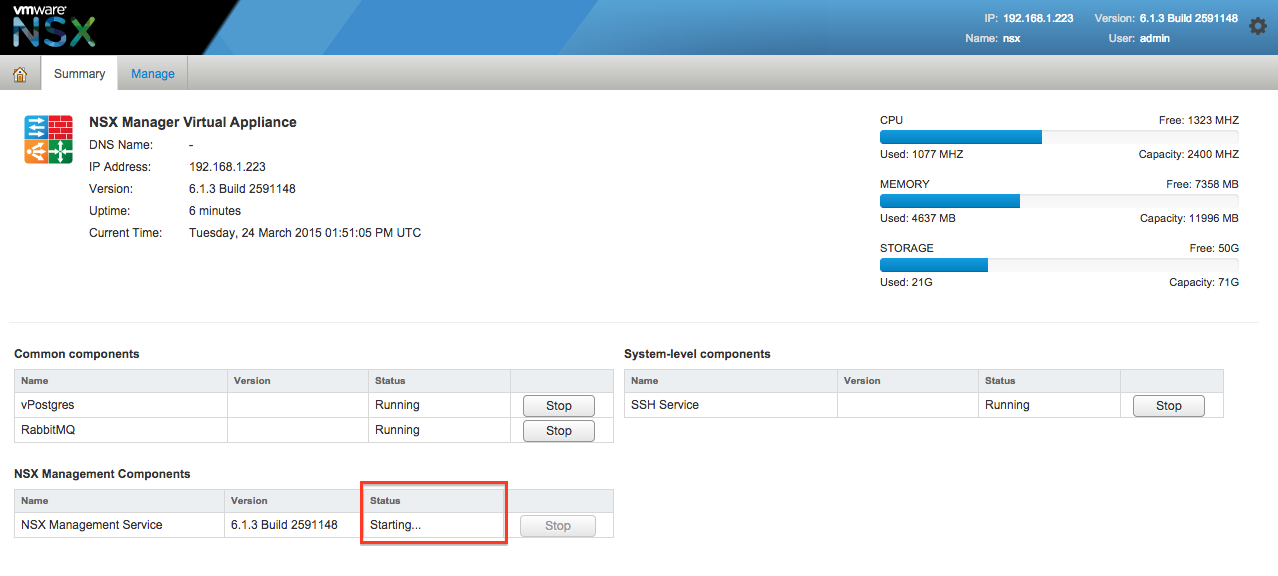Click the 'Used: 4637 MB' memory text
The height and width of the screenshot is (576, 1278).
coord(918,218)
